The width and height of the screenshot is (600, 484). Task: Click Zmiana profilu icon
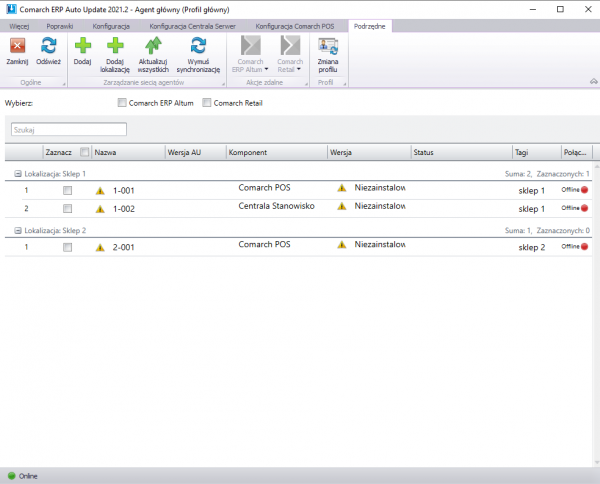click(328, 46)
